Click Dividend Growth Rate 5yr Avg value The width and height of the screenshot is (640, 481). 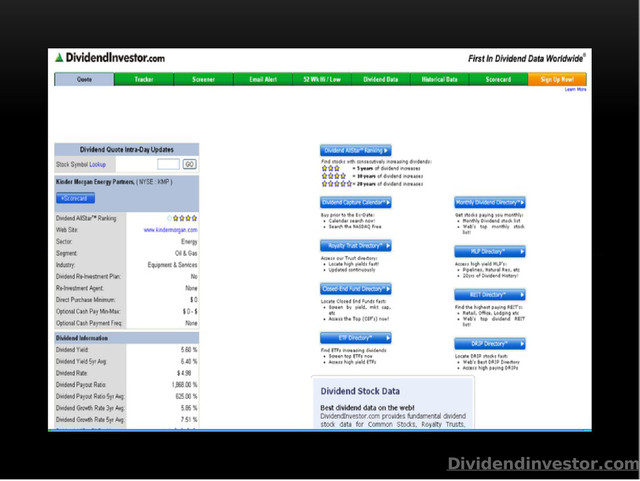point(189,419)
